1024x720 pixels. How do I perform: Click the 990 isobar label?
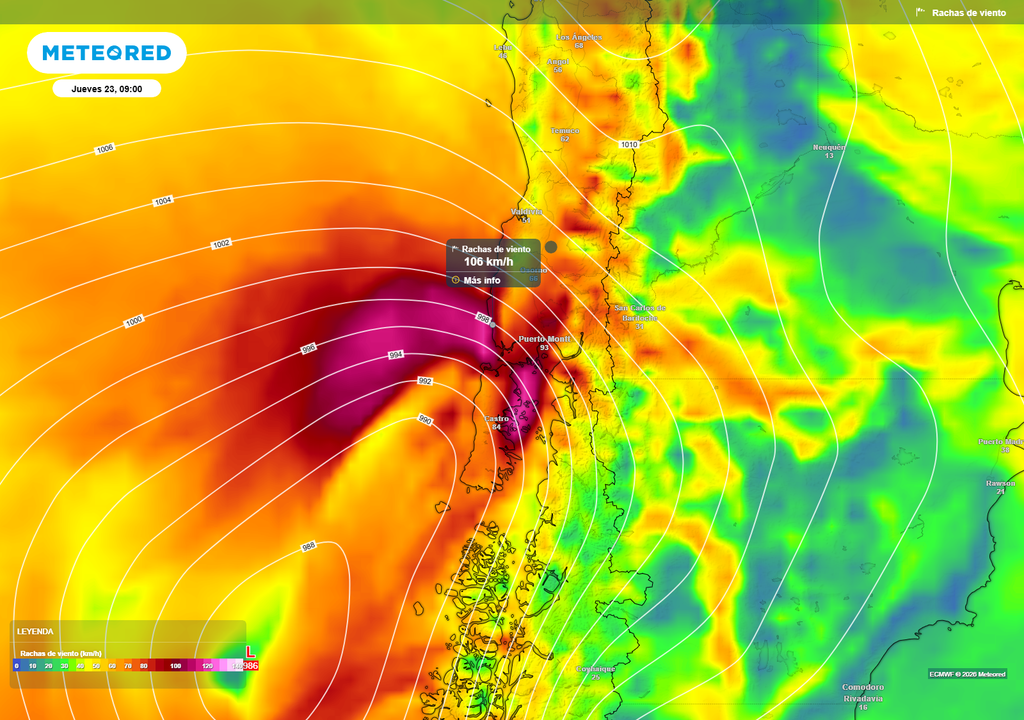pos(425,420)
